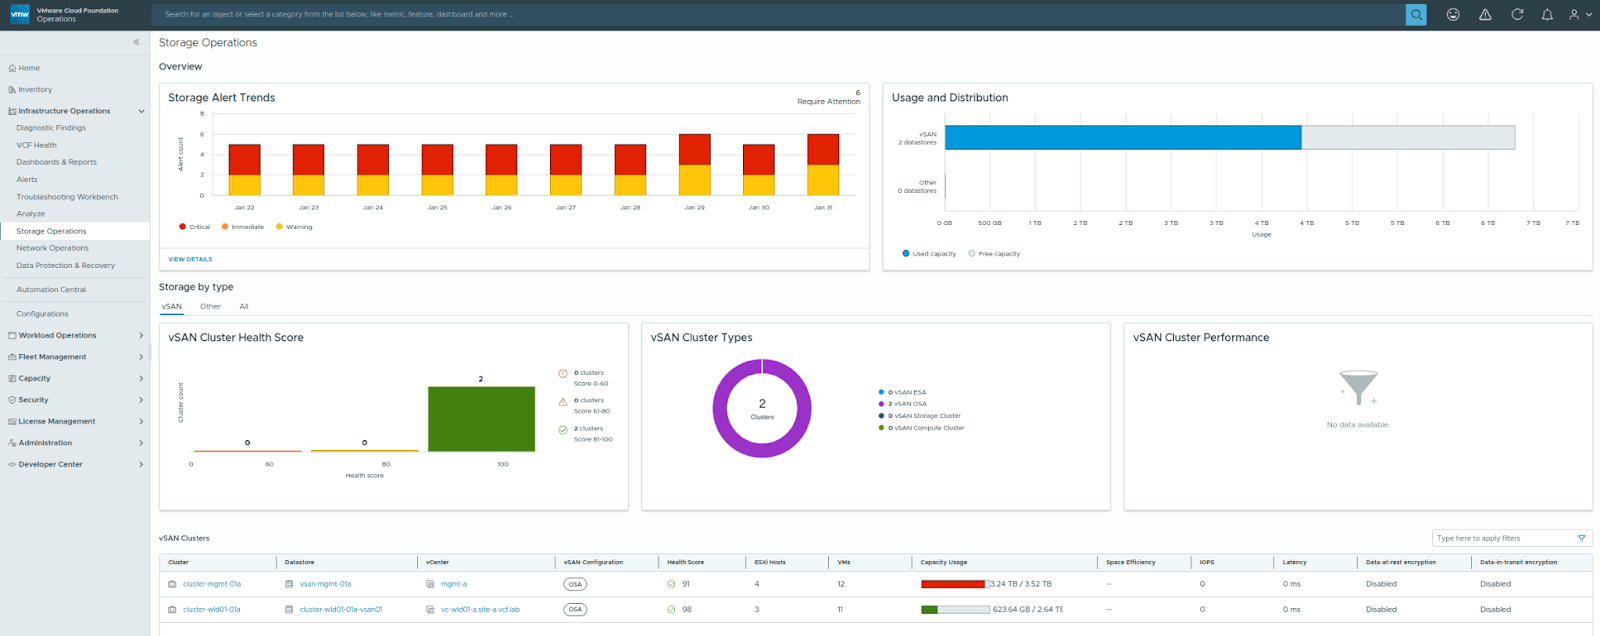Open Analyze in sidebar
This screenshot has width=1600, height=636.
pos(30,214)
